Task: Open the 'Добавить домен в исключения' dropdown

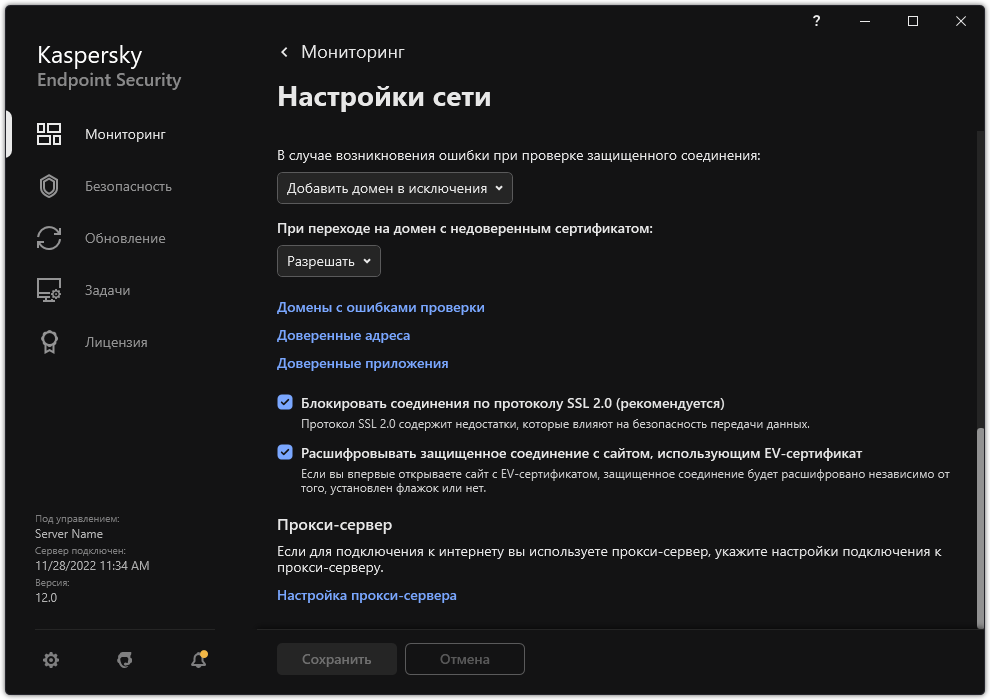Action: [394, 187]
